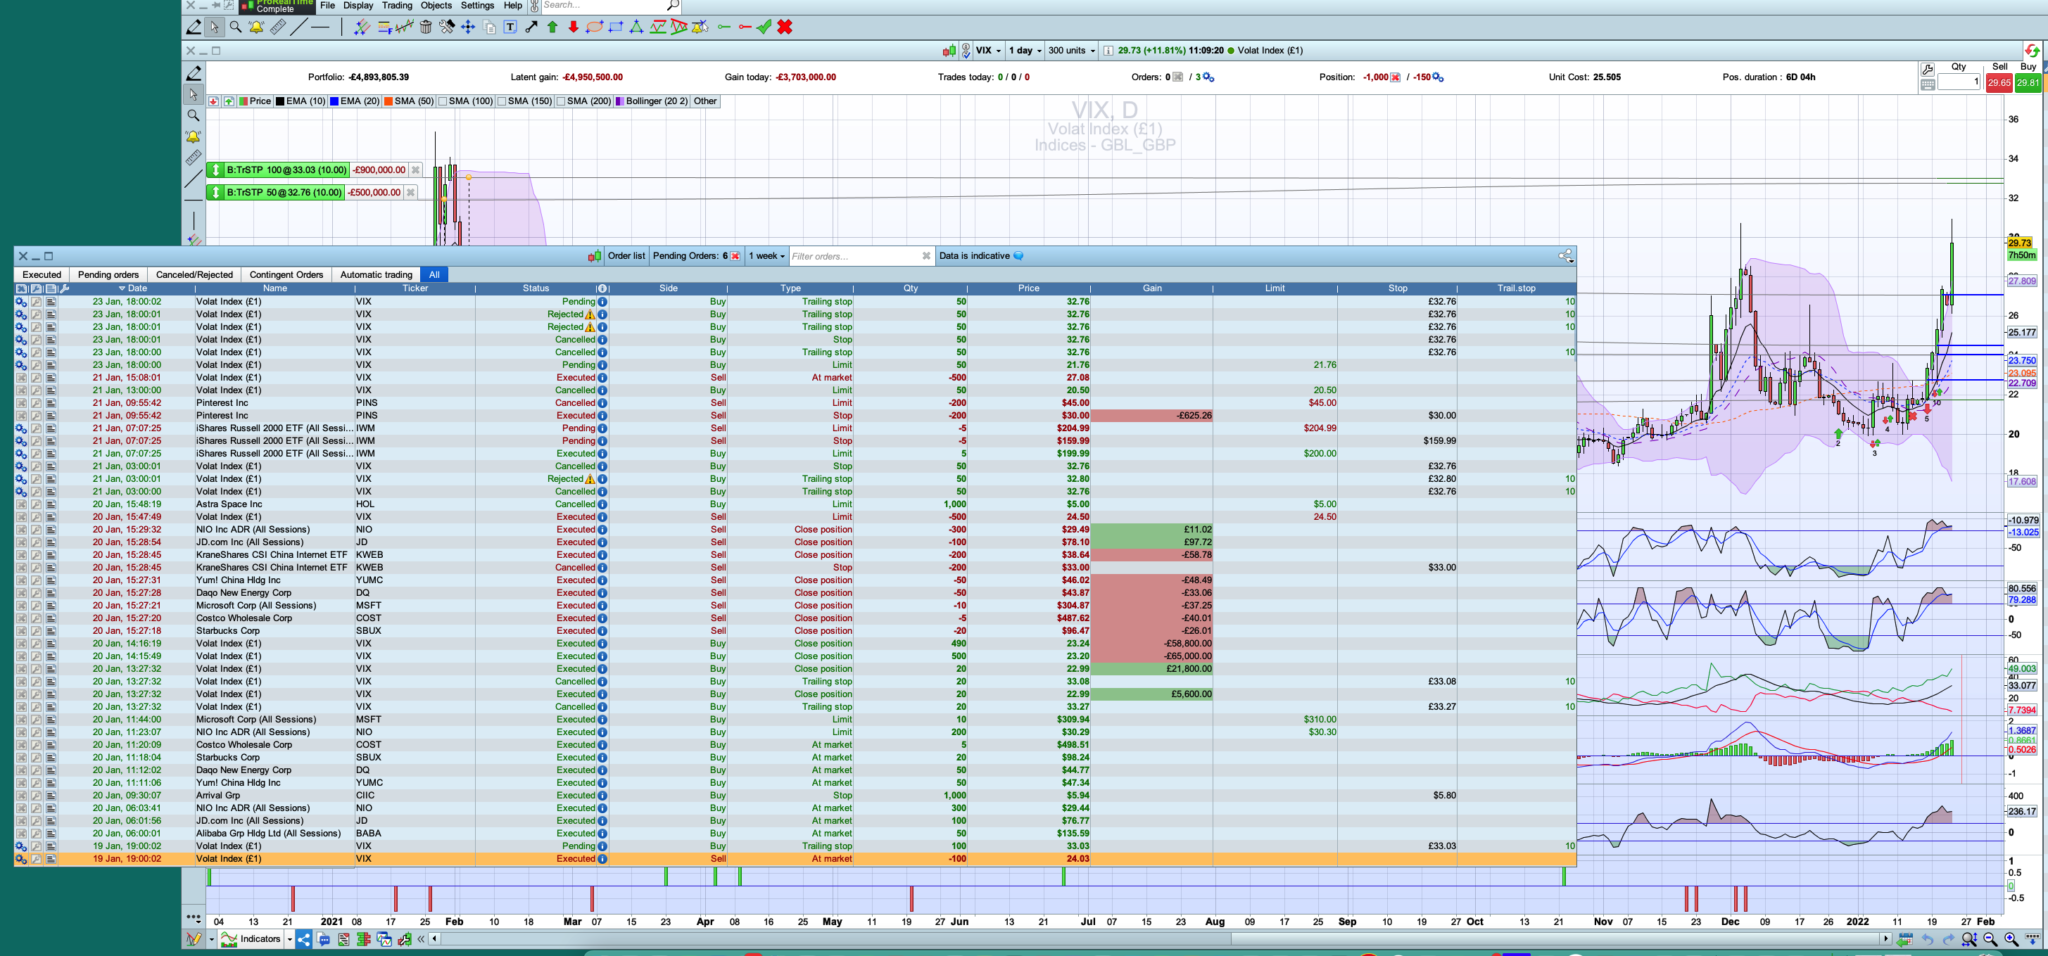
Task: Insert a green up arrow object
Action: coord(552,27)
